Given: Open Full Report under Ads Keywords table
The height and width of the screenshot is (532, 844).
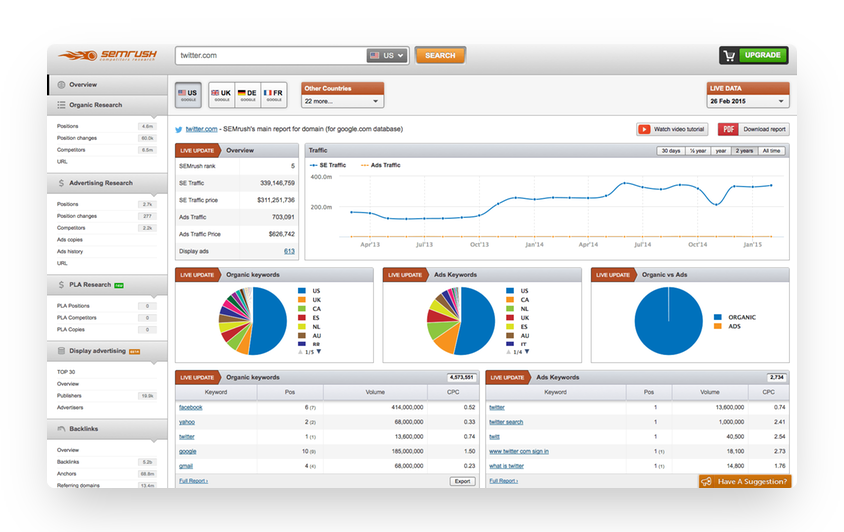Looking at the screenshot, I should pos(503,481).
